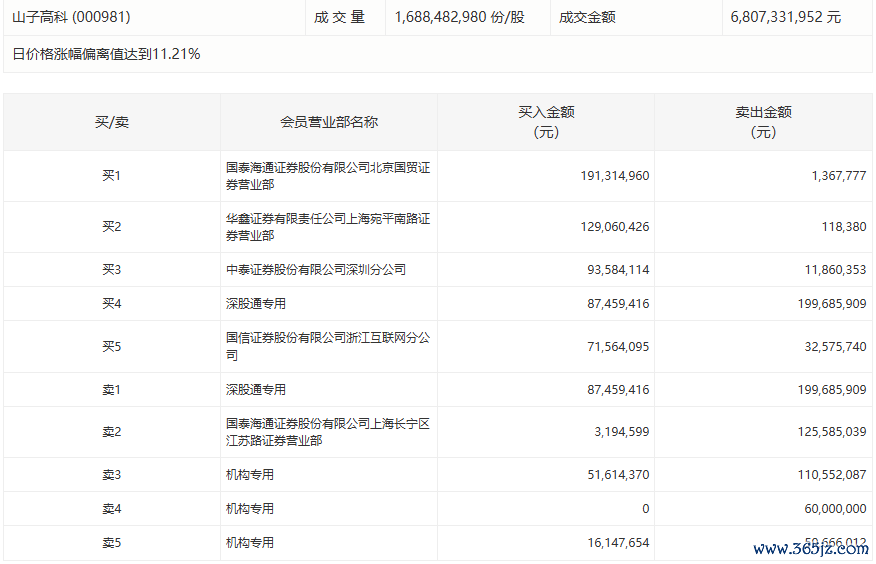876x564 pixels.
Task: Click 机构专用 in the 卖3 row
Action: 250,475
